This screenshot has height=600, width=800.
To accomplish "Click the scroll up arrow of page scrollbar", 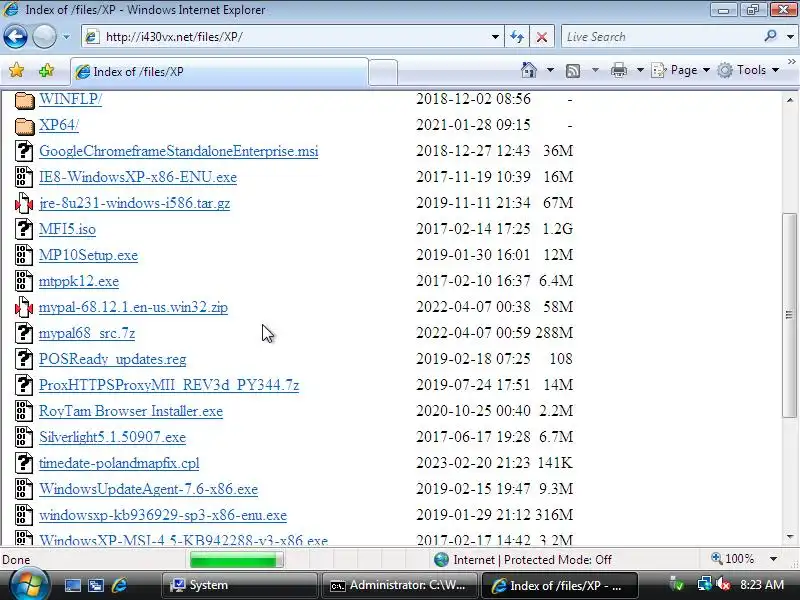I will pyautogui.click(x=790, y=100).
